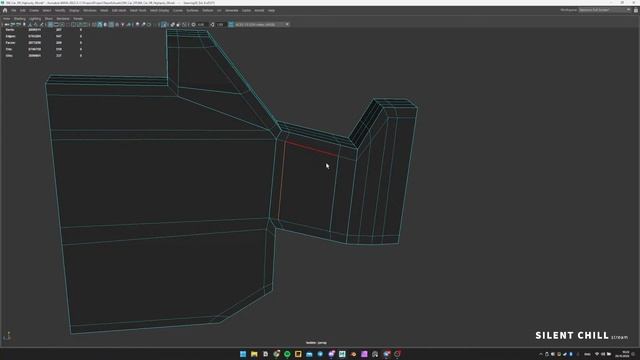Click the select camera icon in panel toolbar
The width and height of the screenshot is (640, 360).
[x=7, y=24]
